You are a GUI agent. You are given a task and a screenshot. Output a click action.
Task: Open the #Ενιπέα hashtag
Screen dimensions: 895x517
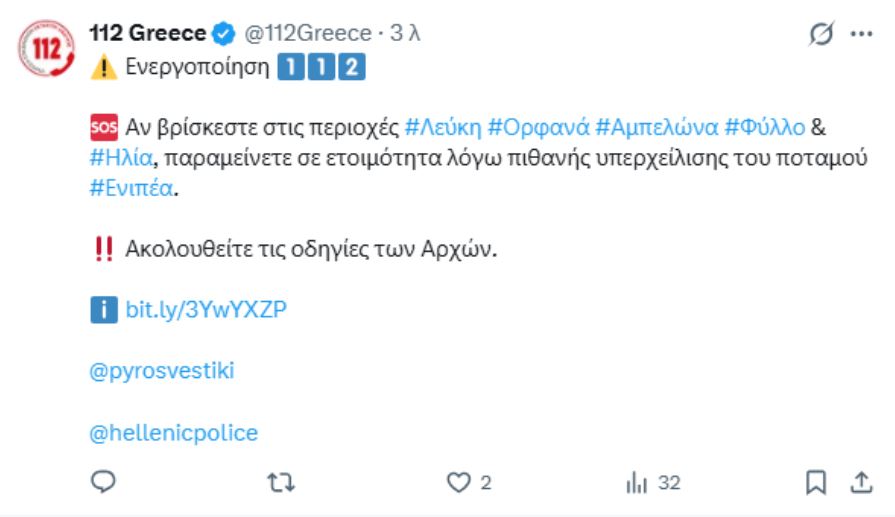pyautogui.click(x=131, y=187)
